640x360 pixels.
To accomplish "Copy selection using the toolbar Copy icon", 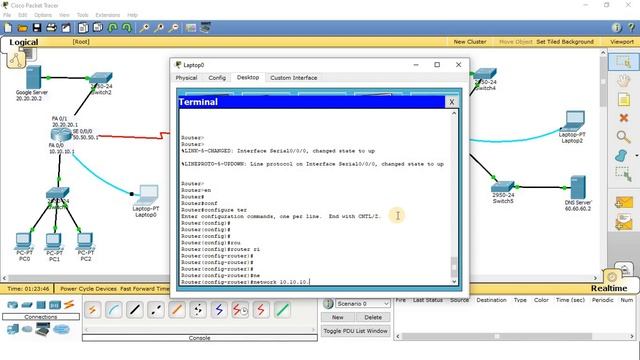I will pos(83,28).
